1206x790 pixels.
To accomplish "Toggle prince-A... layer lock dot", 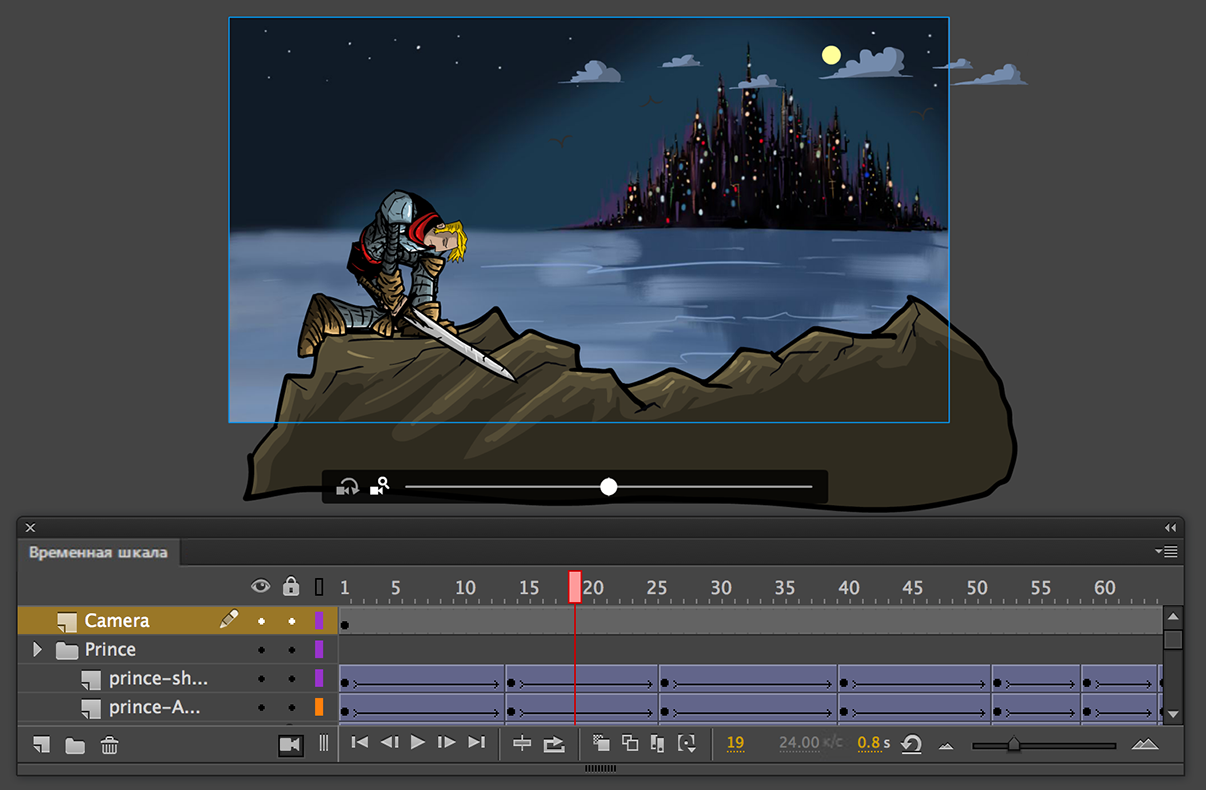I will point(291,708).
